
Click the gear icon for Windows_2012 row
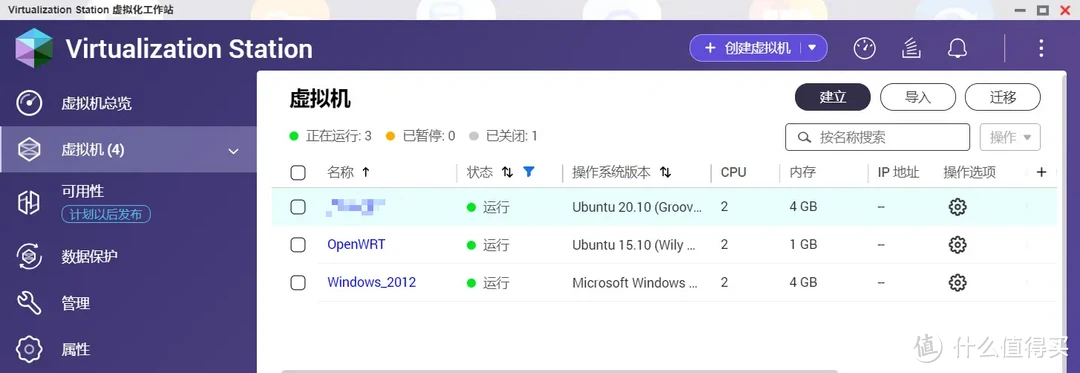957,282
